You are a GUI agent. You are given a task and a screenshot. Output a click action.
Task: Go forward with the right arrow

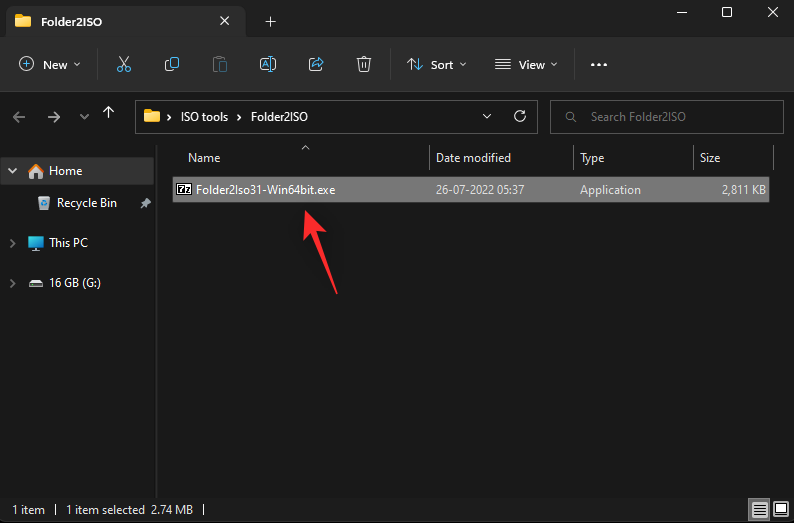click(x=54, y=117)
